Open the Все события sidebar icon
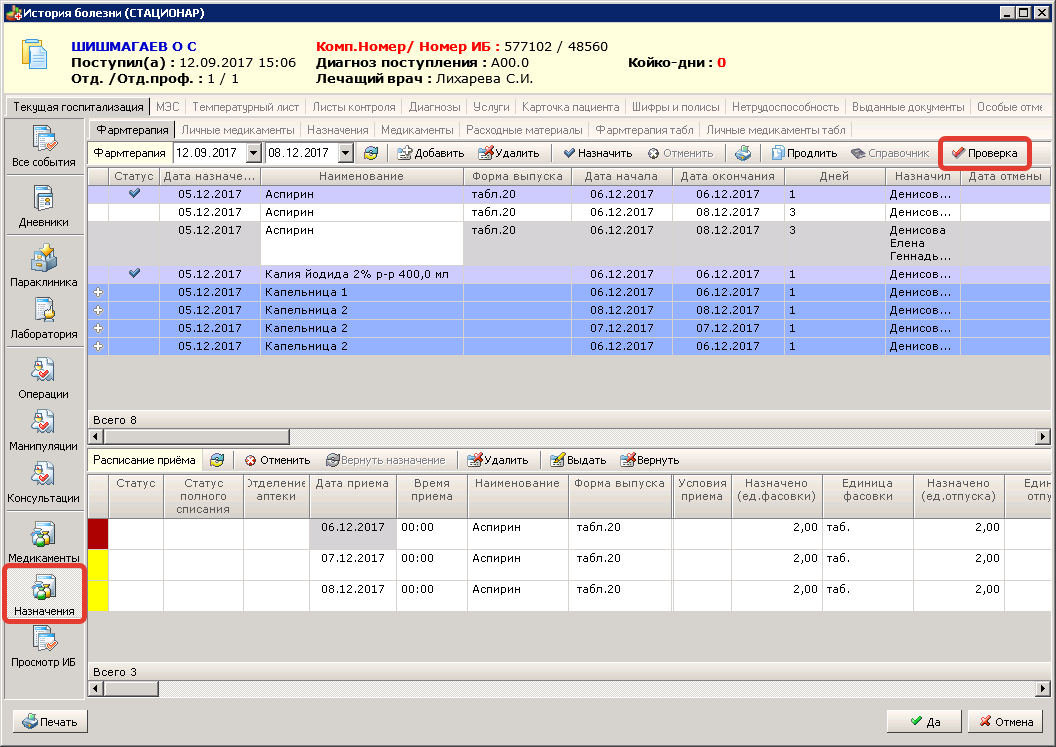 (x=44, y=146)
